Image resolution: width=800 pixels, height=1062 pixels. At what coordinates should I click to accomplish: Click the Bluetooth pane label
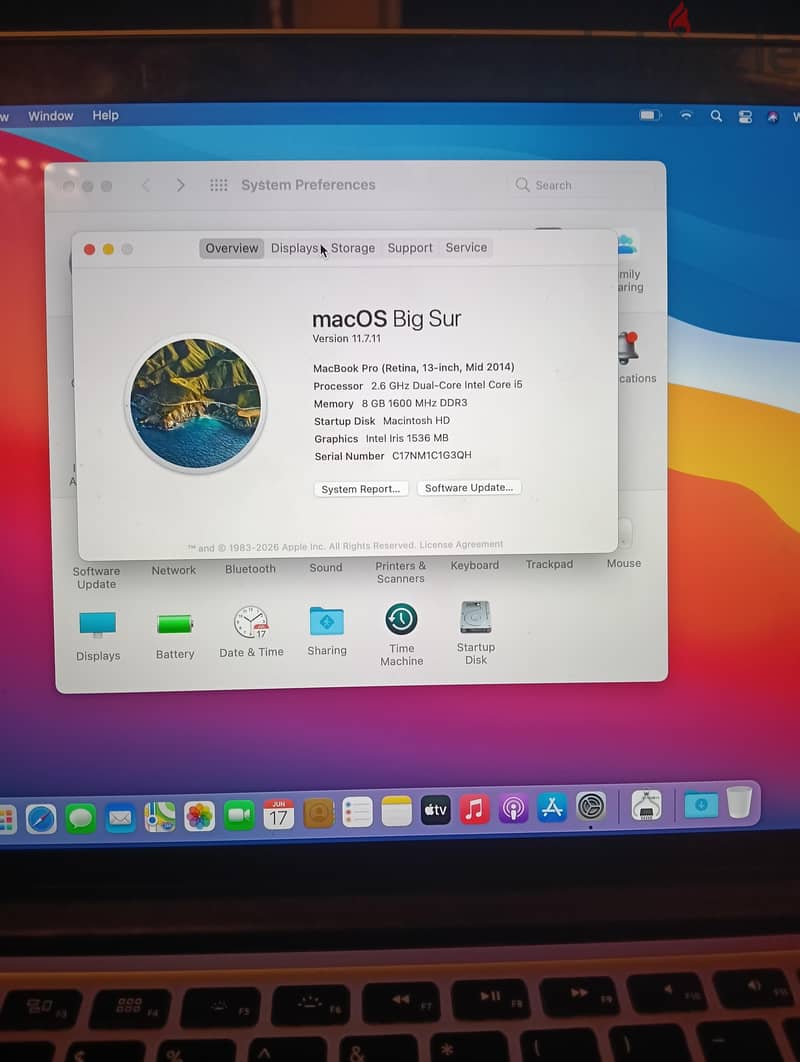(x=251, y=569)
